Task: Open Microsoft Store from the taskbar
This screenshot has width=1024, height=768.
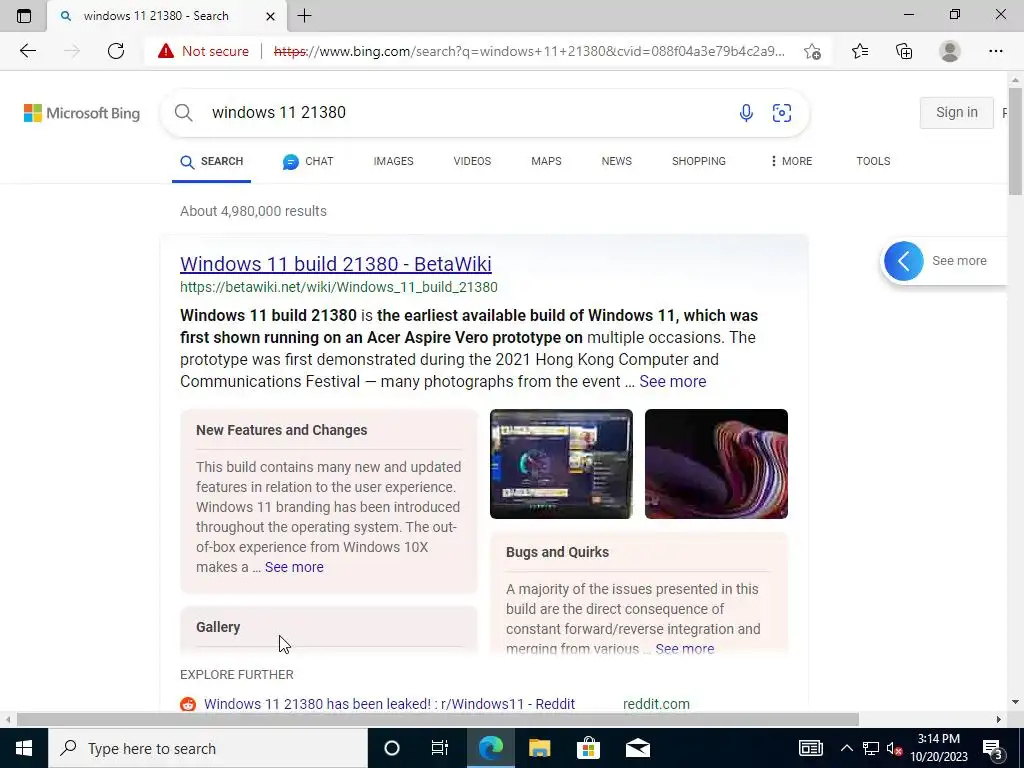Action: click(588, 748)
